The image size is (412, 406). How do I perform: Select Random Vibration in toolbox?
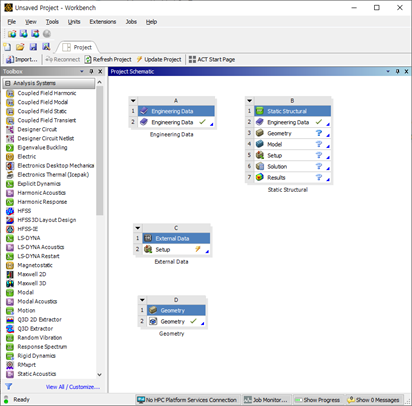click(40, 338)
